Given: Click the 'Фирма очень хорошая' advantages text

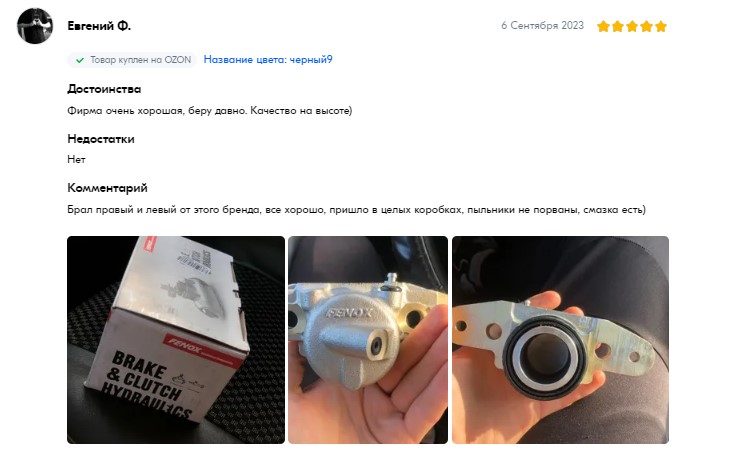Looking at the screenshot, I should (x=210, y=110).
